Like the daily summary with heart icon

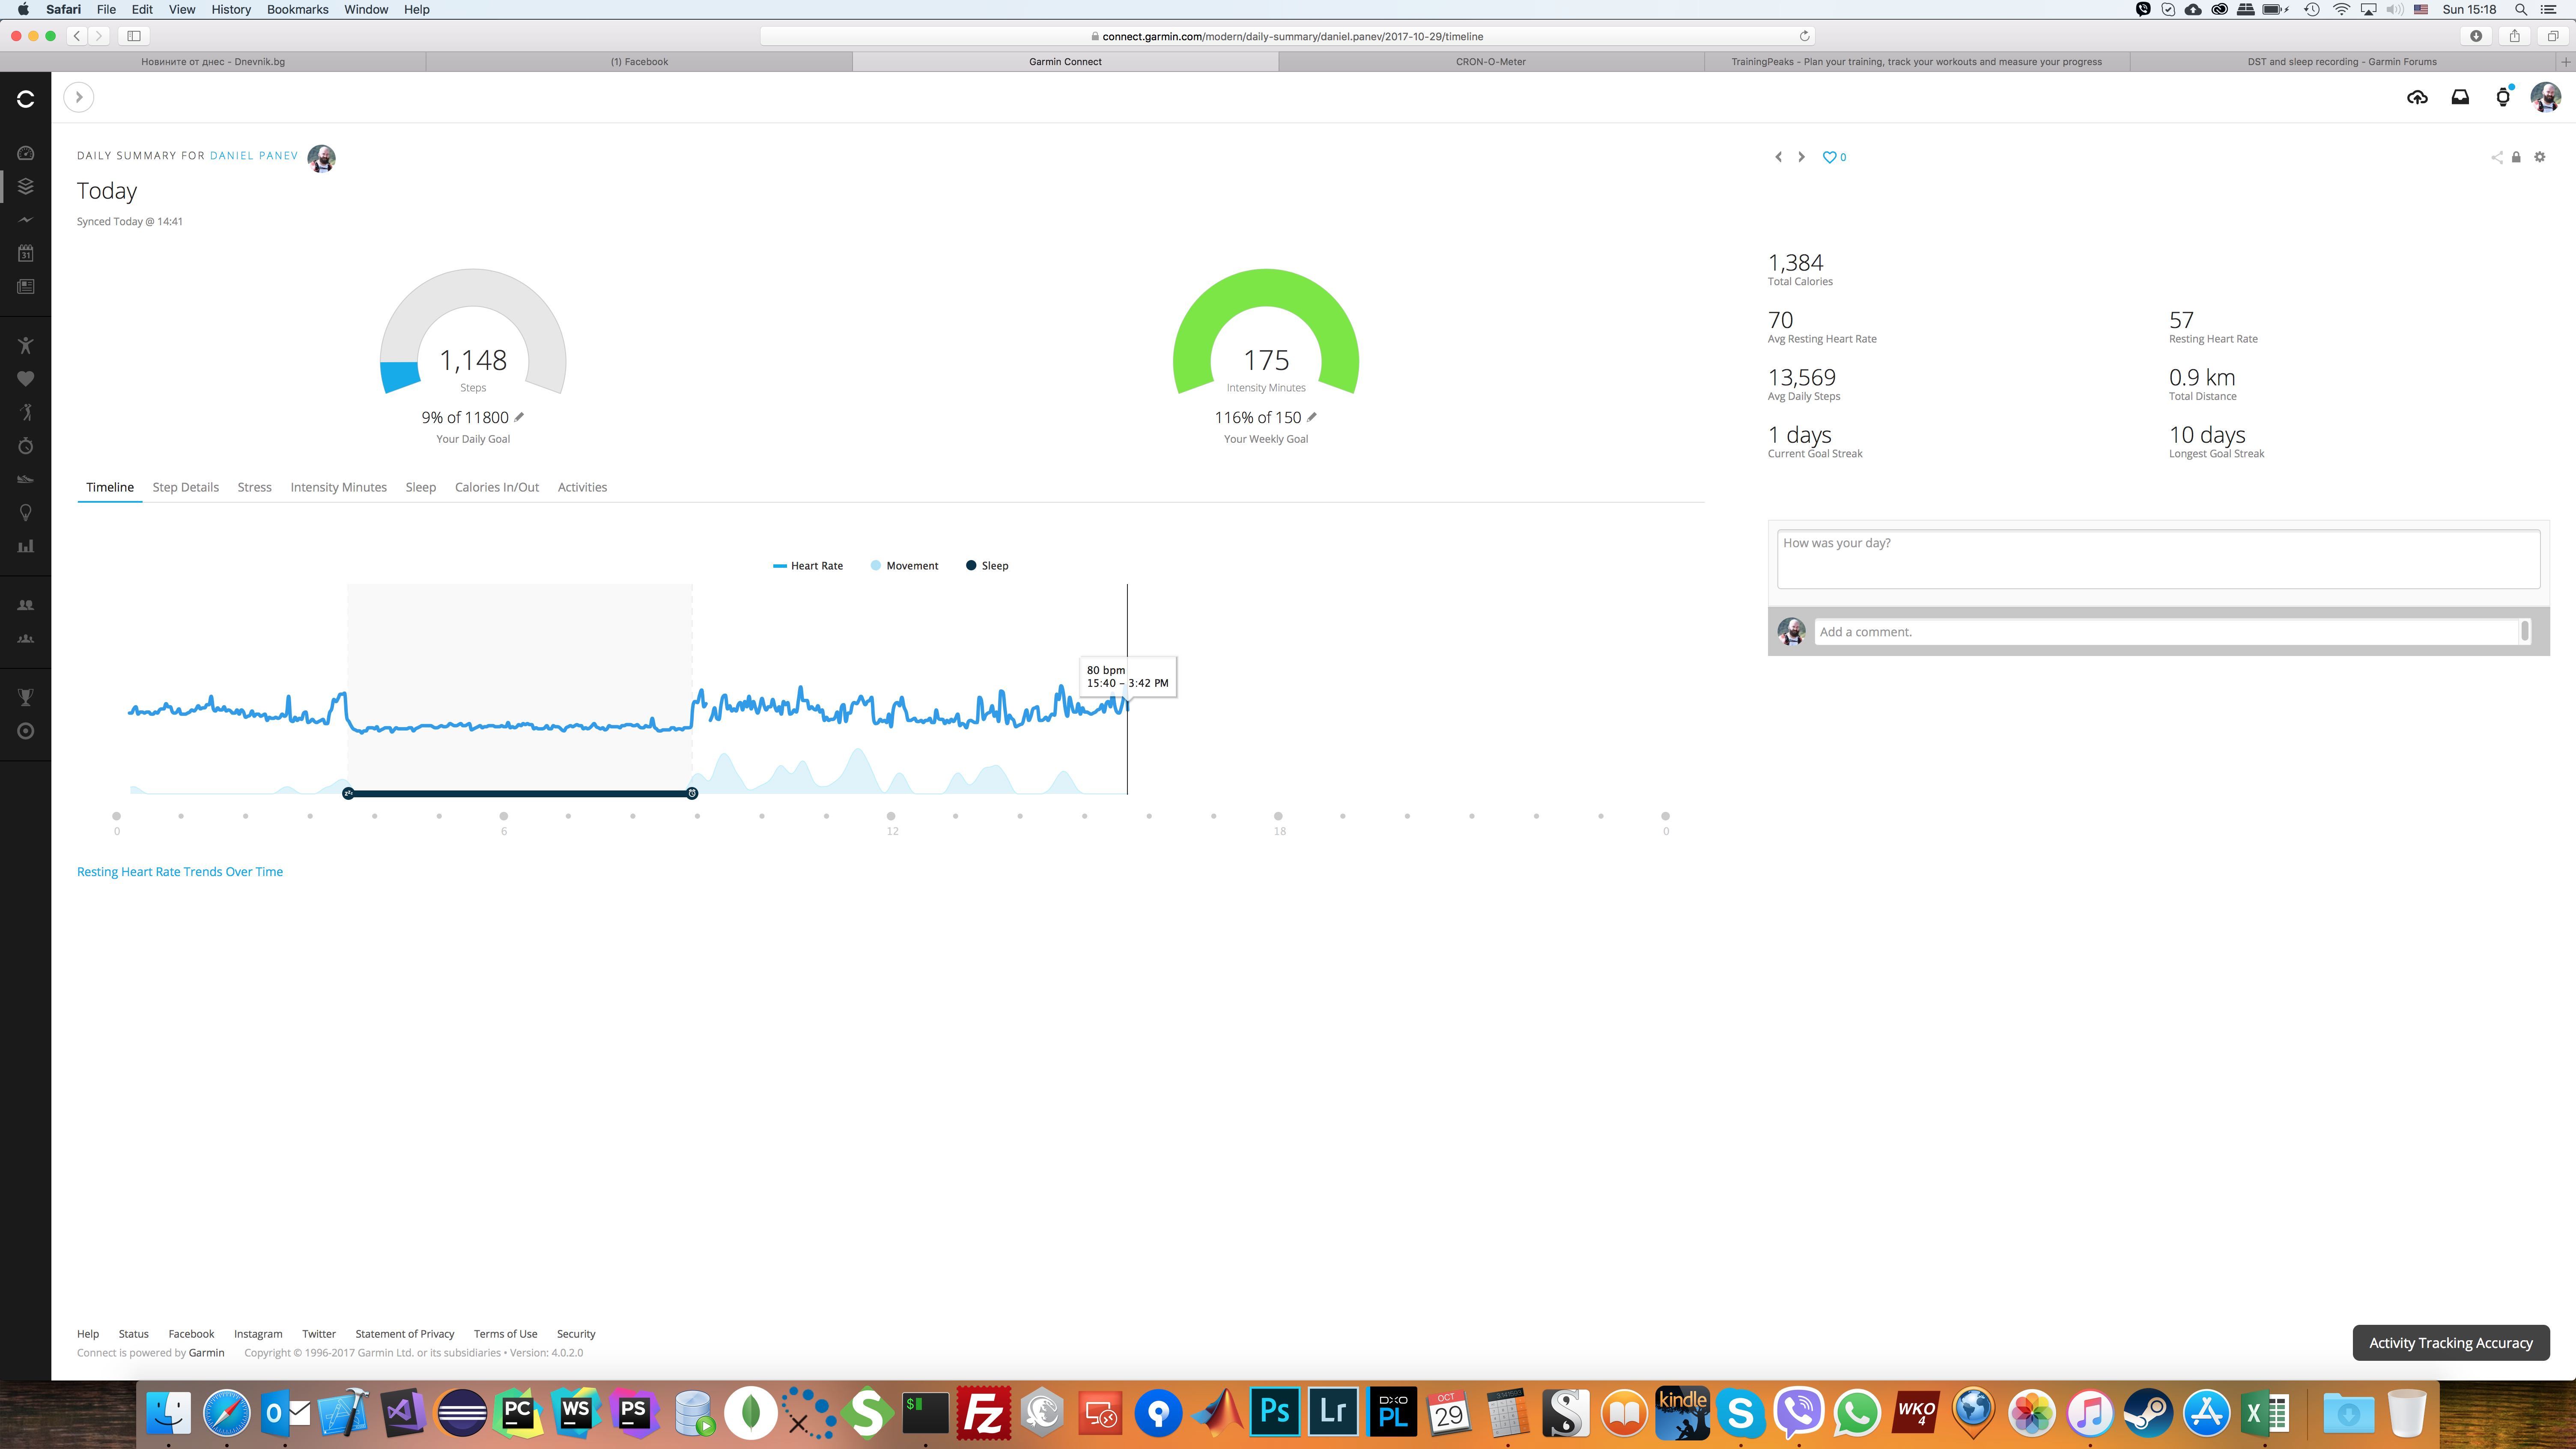[x=1830, y=157]
